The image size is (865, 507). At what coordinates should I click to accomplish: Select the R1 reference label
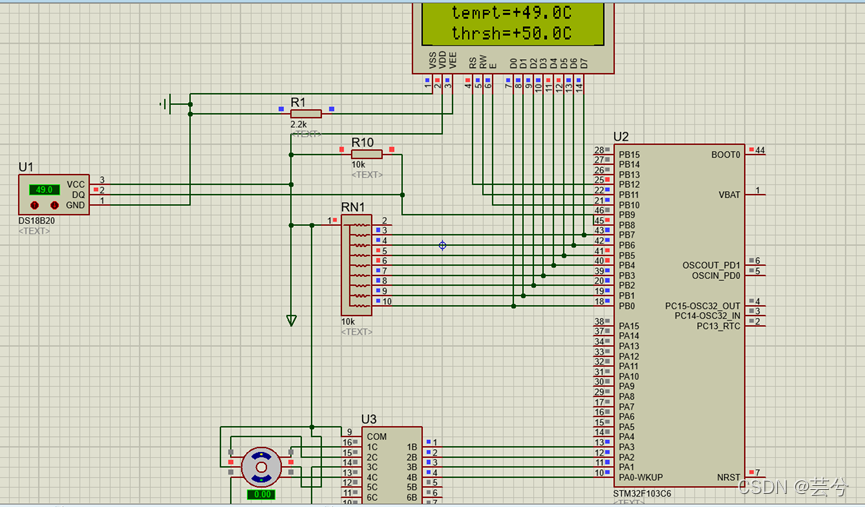point(298,102)
